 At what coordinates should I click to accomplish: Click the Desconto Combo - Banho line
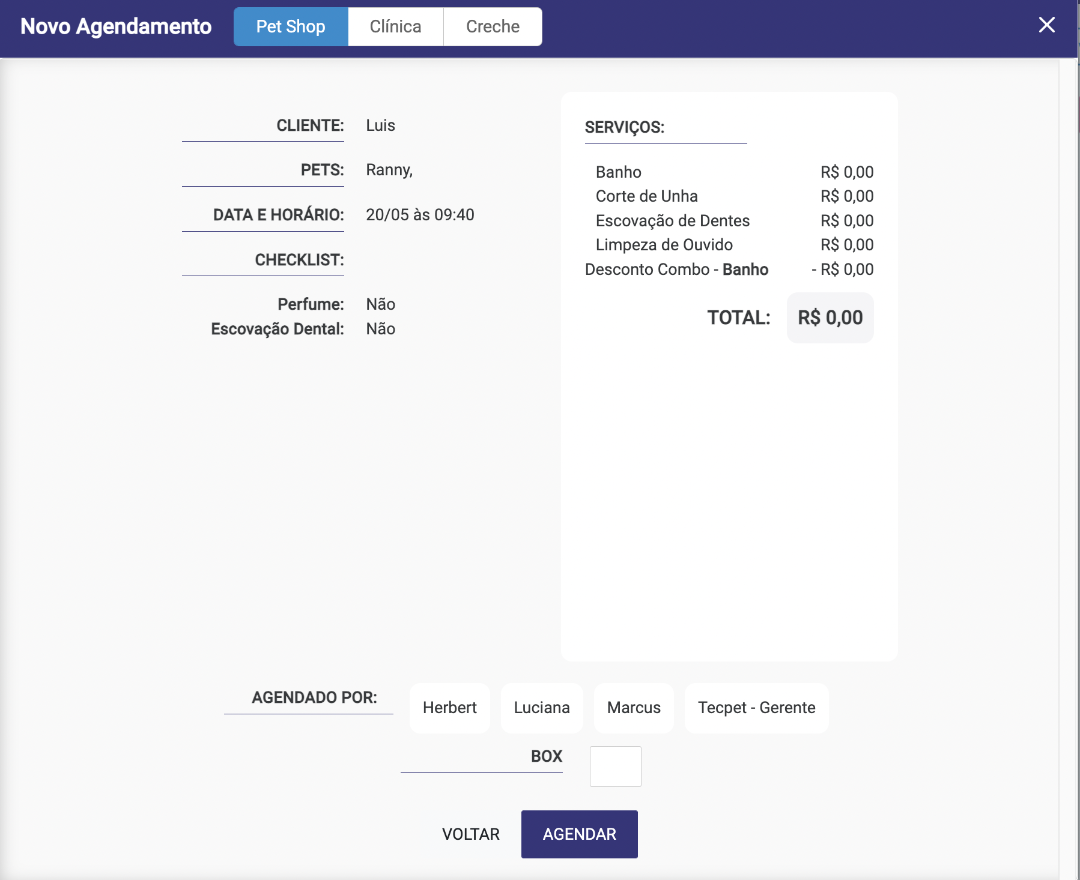677,270
